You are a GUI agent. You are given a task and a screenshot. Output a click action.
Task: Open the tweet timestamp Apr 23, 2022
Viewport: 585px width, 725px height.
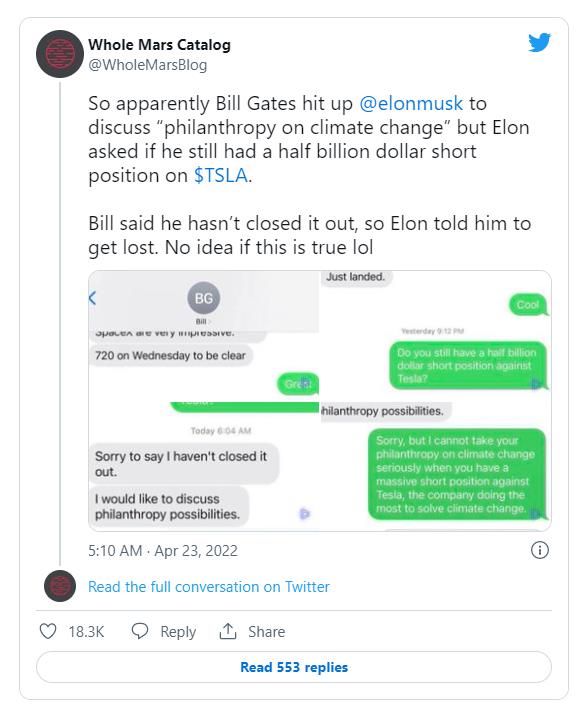163,550
